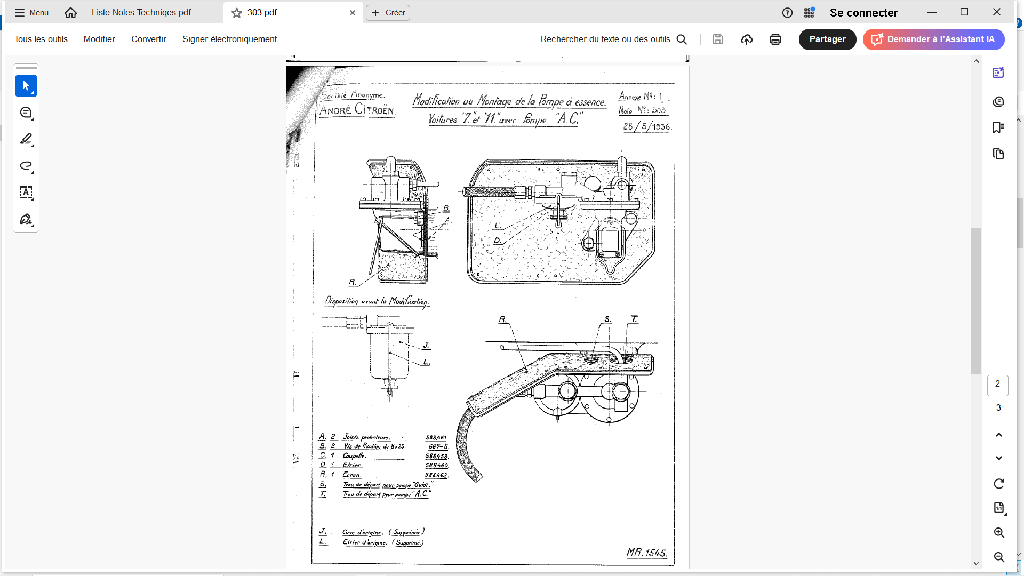
Task: Click Se connecter
Action: [x=863, y=12]
